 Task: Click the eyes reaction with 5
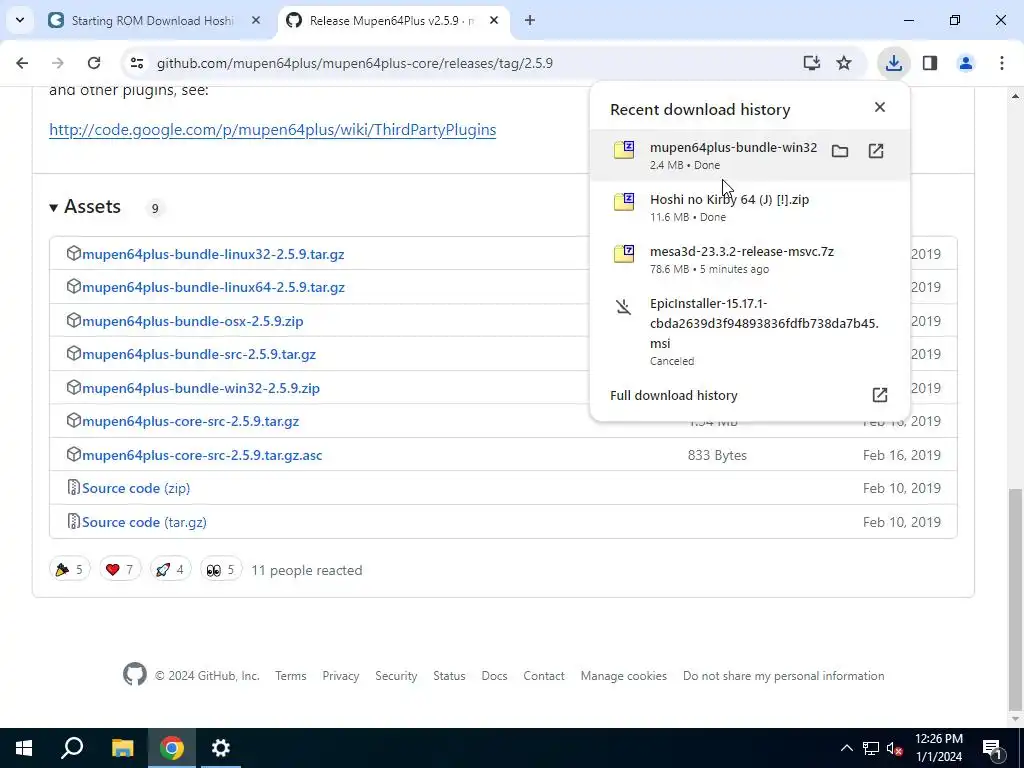(x=221, y=570)
